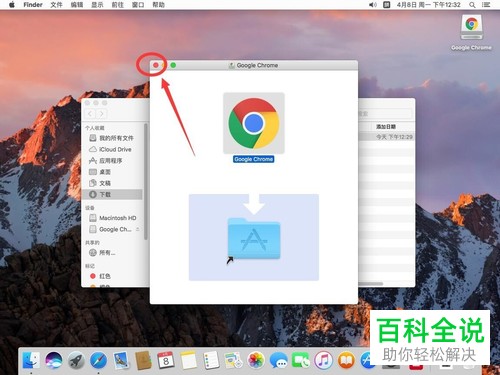Image resolution: width=500 pixels, height=375 pixels.
Task: Click the disk proxy icon in the Google Chrome title bar
Action: point(231,65)
